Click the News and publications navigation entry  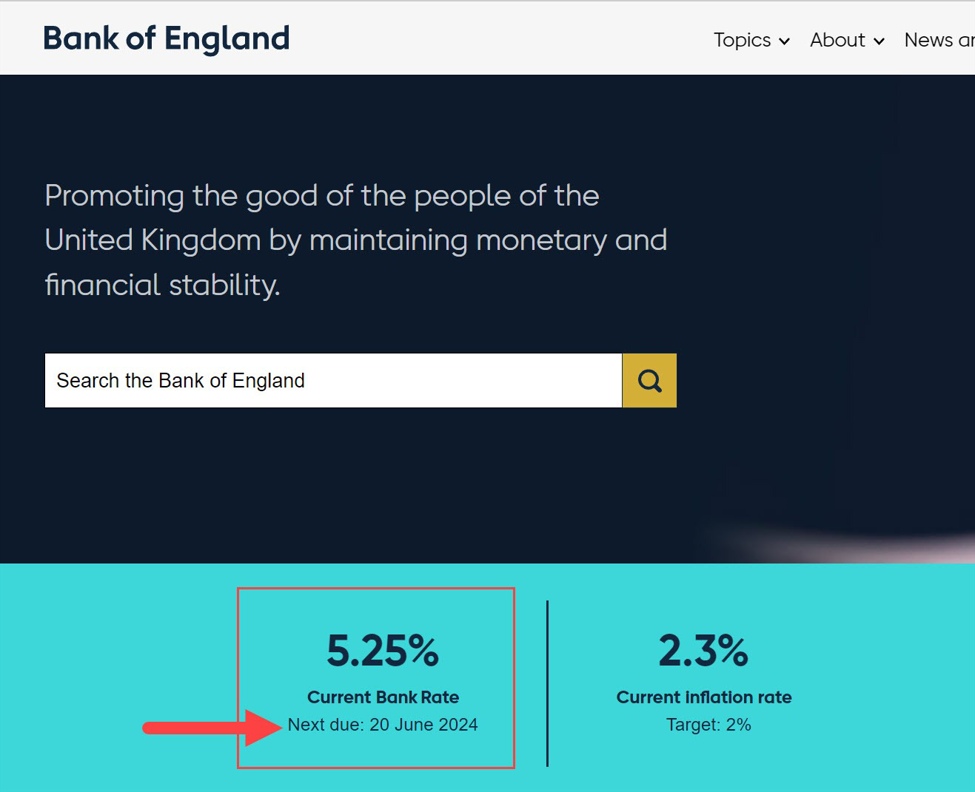point(937,40)
